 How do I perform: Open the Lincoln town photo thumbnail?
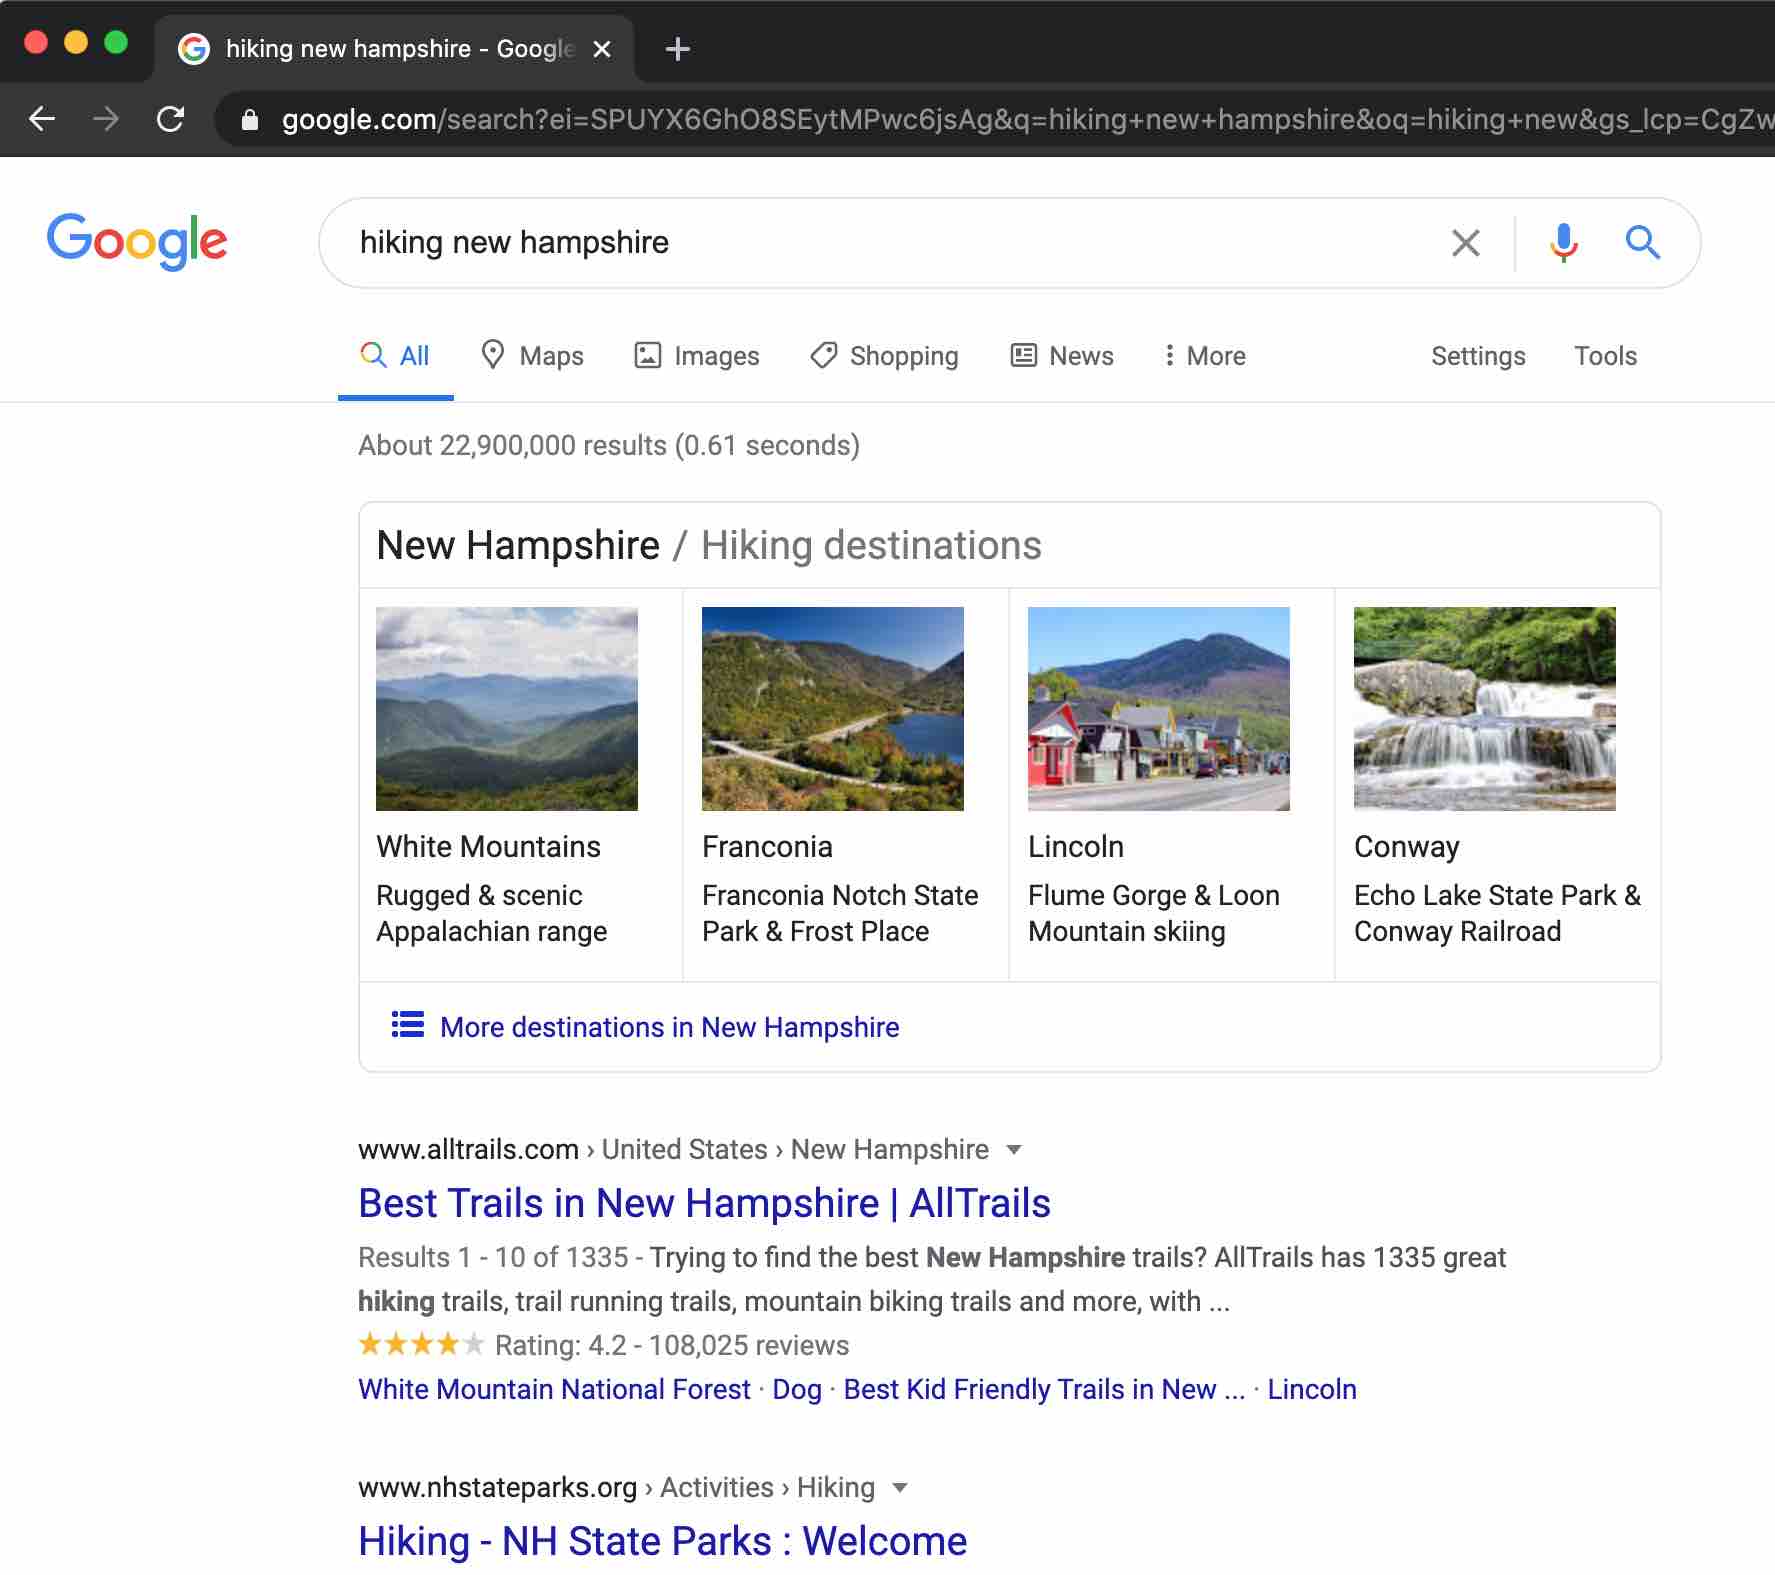[x=1159, y=709]
